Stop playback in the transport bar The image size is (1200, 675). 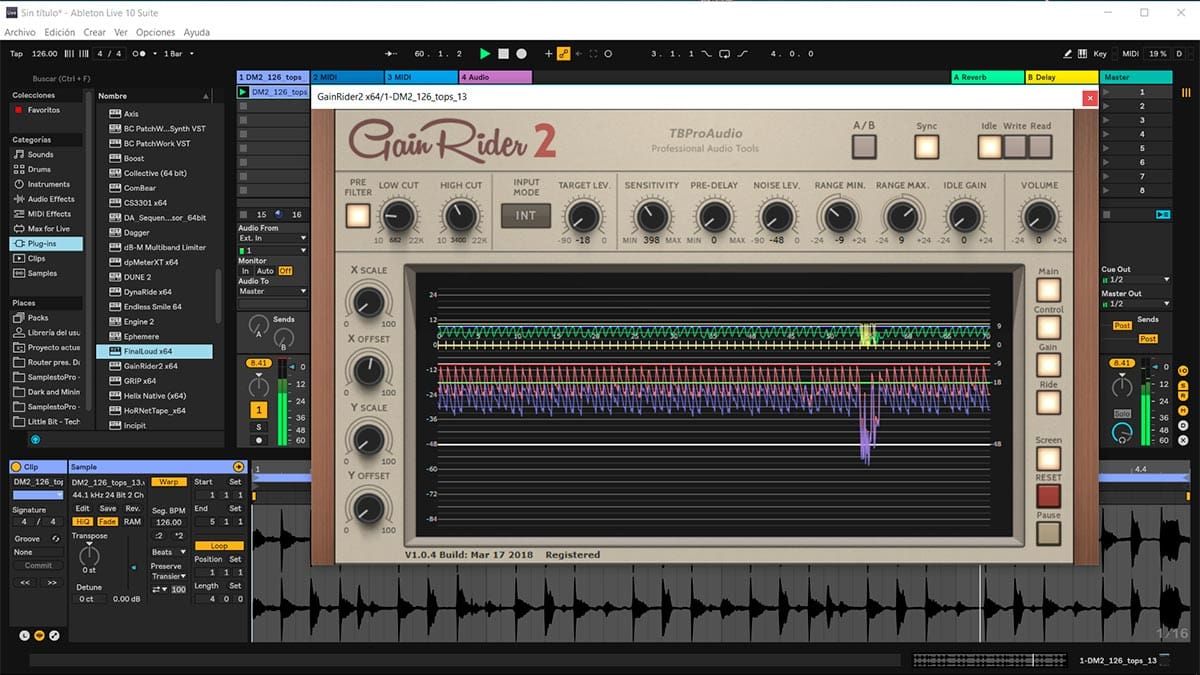504,53
